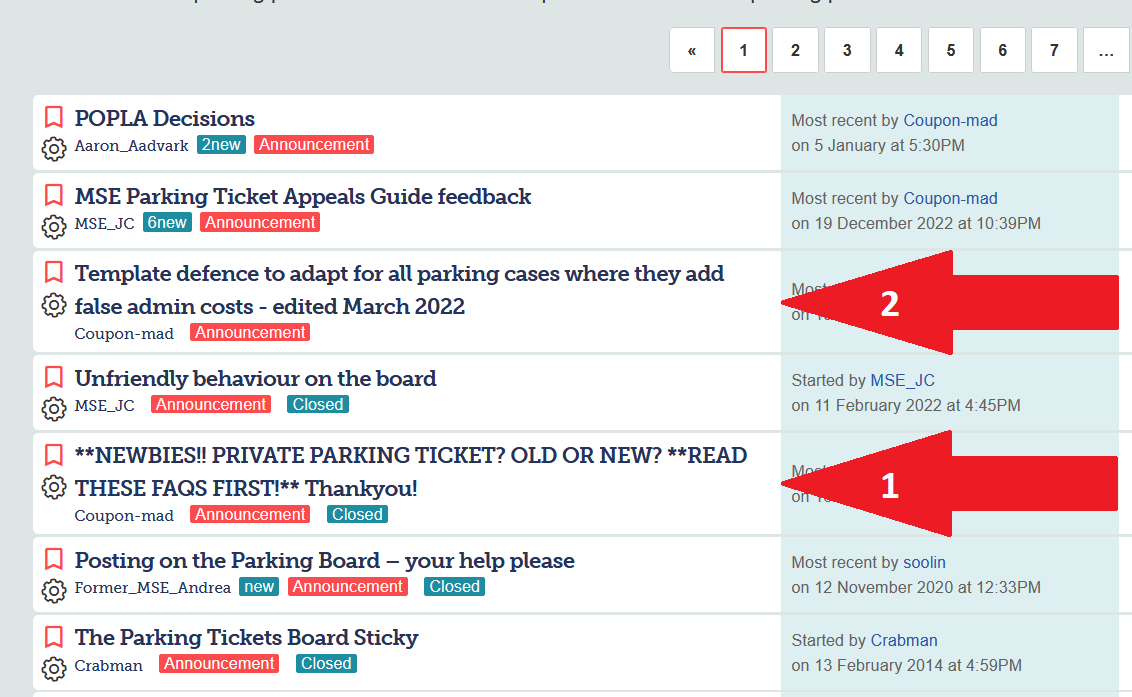Open gear options beside MSE_JC feedback thread
This screenshot has width=1132, height=697.
[53, 227]
